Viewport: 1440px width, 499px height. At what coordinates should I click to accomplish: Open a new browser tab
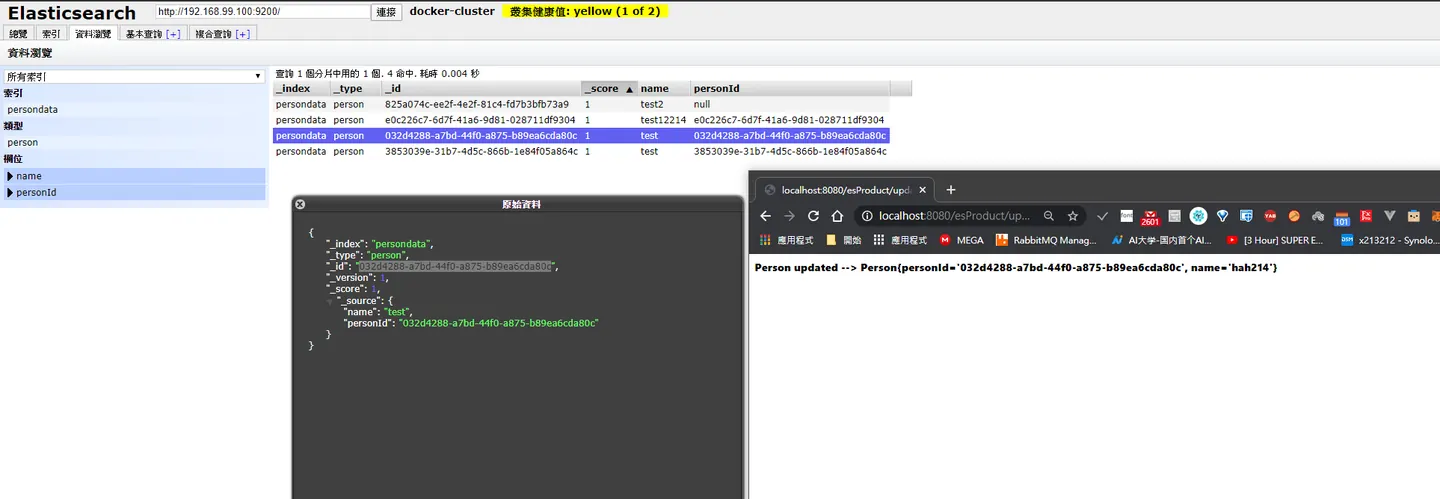click(x=950, y=189)
